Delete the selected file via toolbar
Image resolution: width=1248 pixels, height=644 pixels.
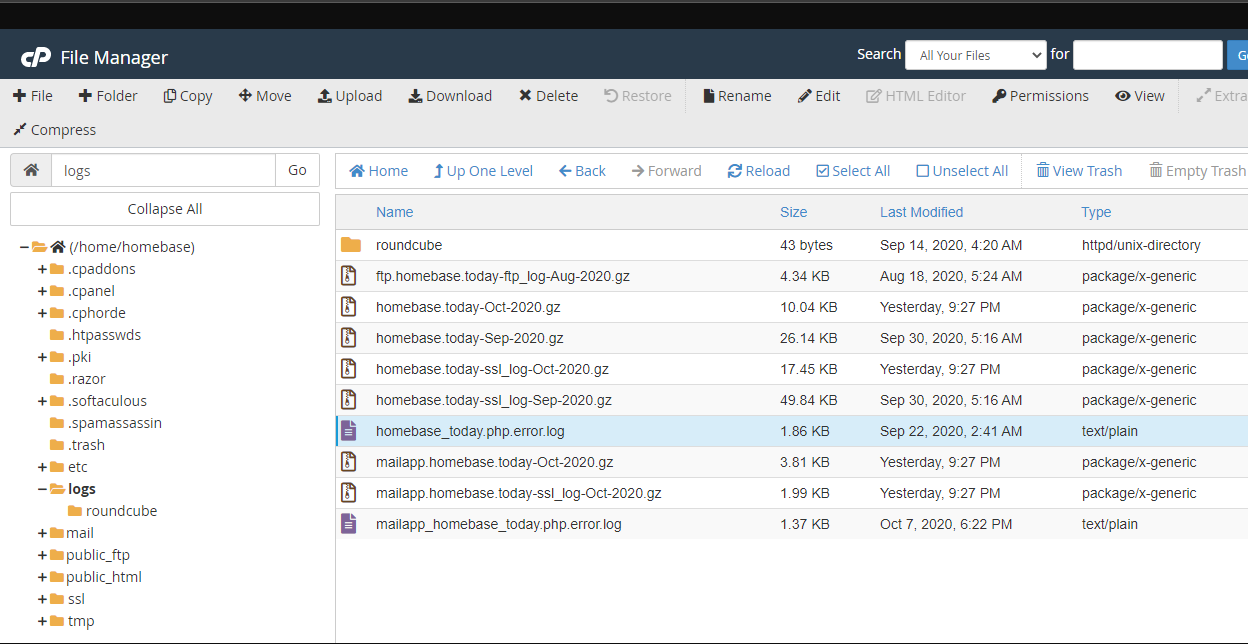(548, 96)
